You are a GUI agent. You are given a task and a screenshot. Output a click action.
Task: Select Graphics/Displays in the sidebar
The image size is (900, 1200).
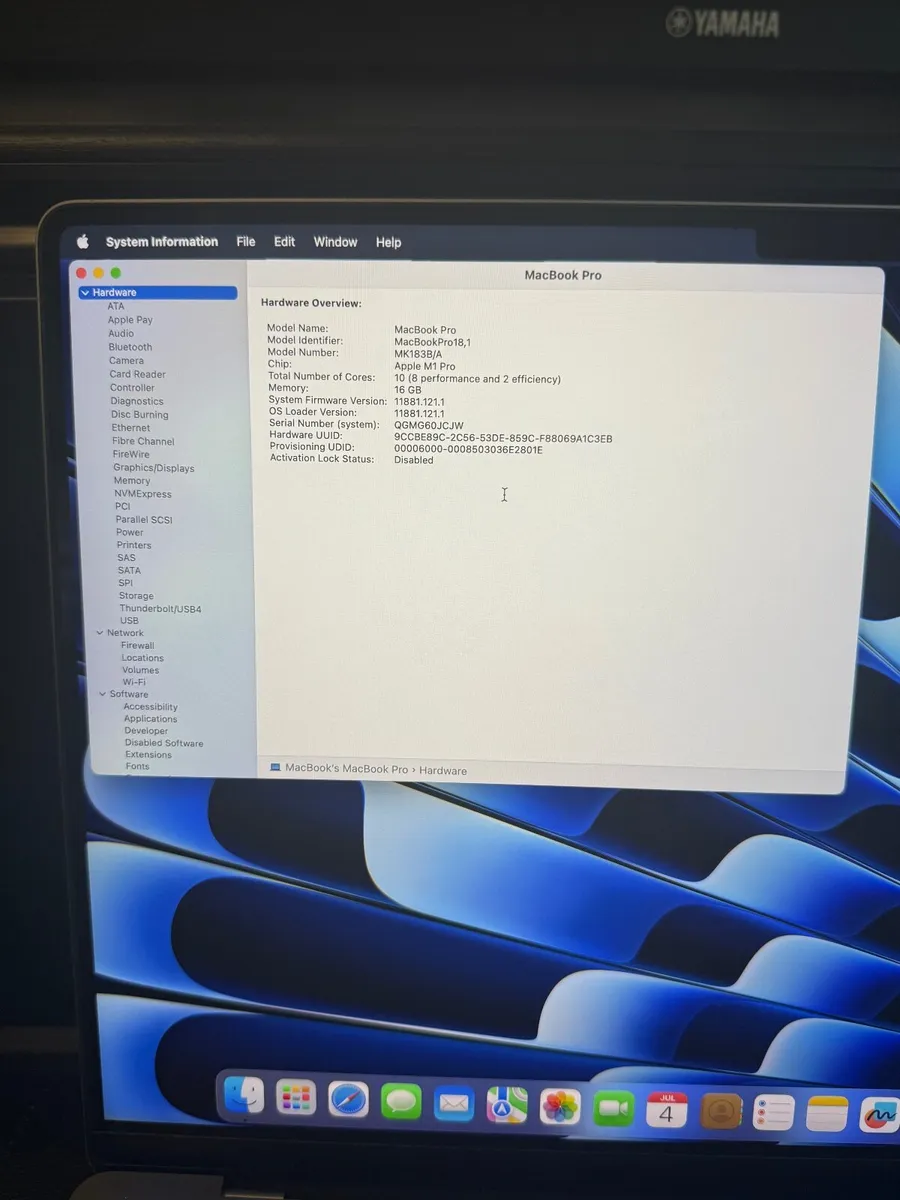[154, 467]
